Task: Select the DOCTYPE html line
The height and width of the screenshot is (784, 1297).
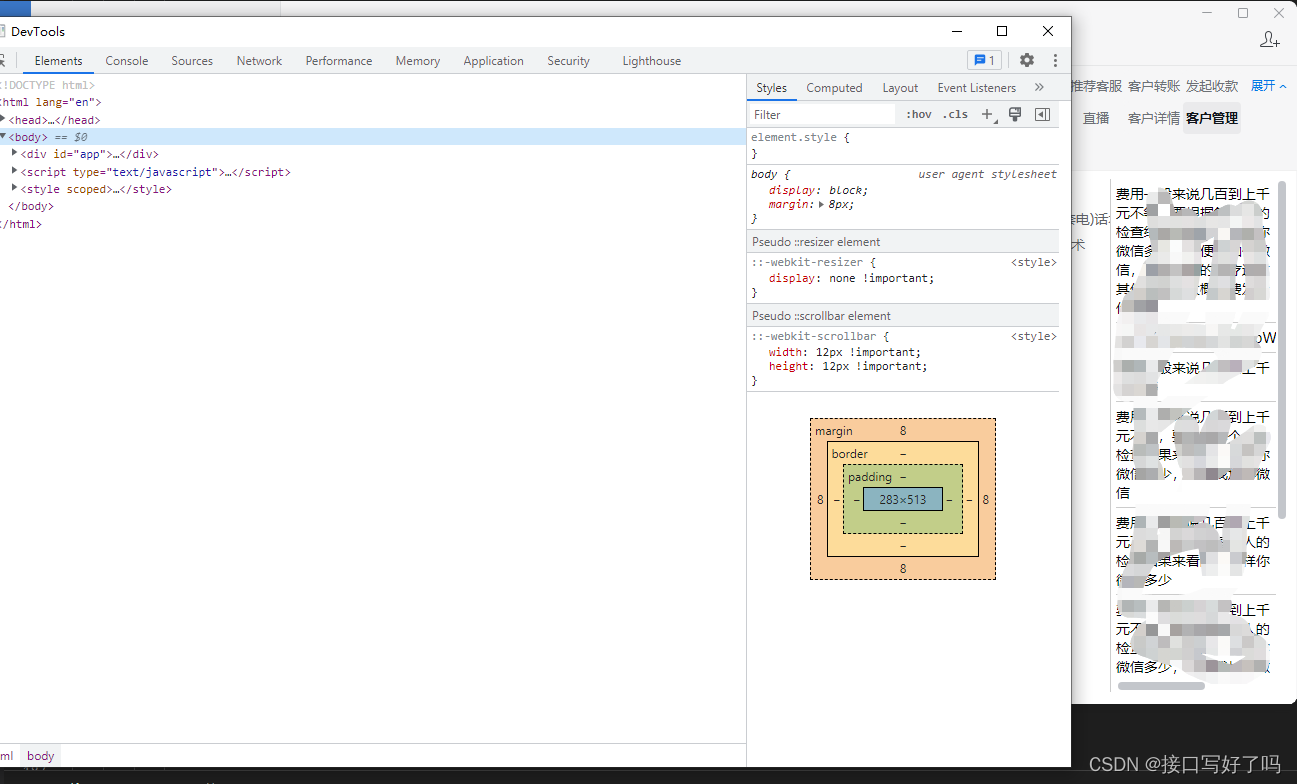Action: point(47,85)
